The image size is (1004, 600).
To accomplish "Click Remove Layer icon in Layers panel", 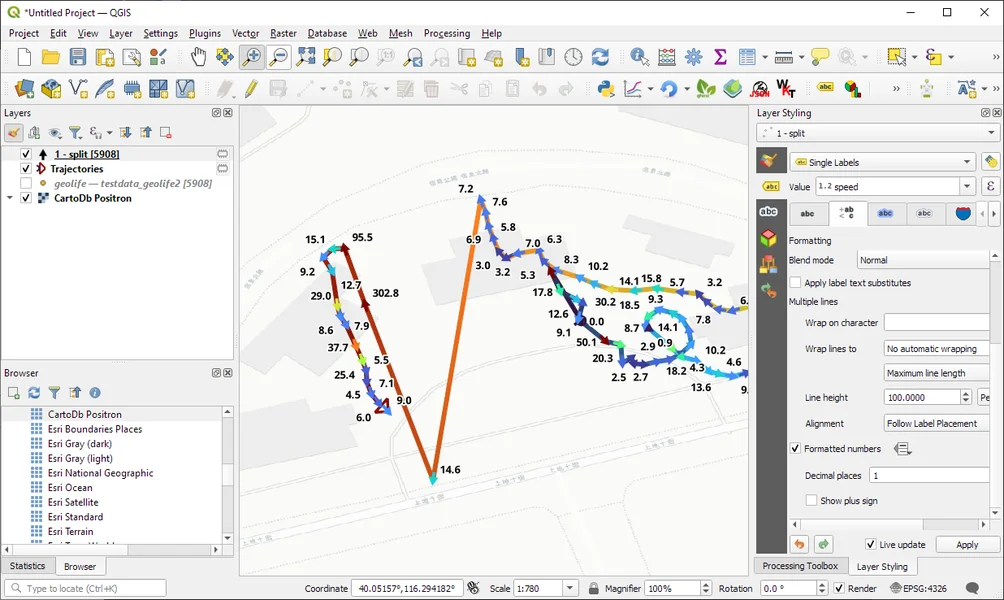I will 165,133.
